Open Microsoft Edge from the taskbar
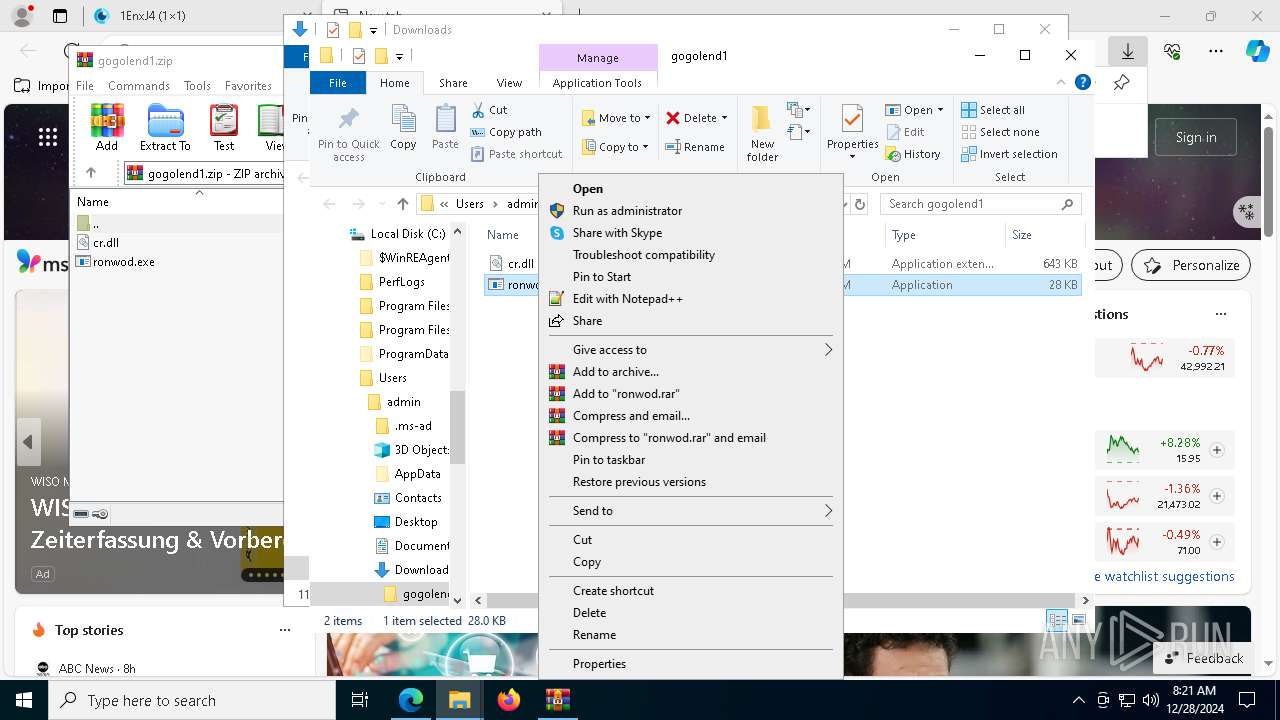 [x=411, y=700]
